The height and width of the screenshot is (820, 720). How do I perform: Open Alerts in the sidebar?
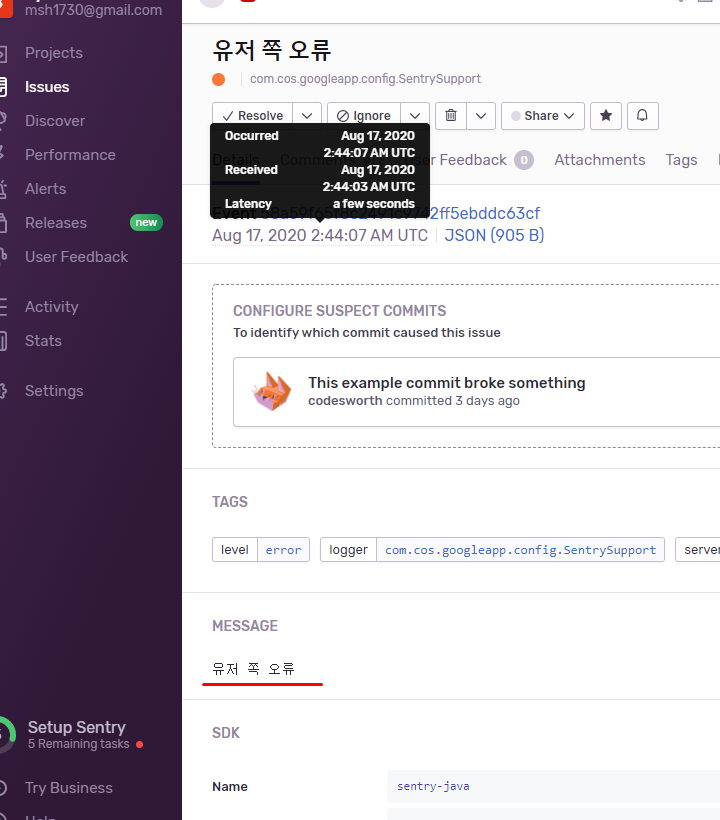point(45,189)
